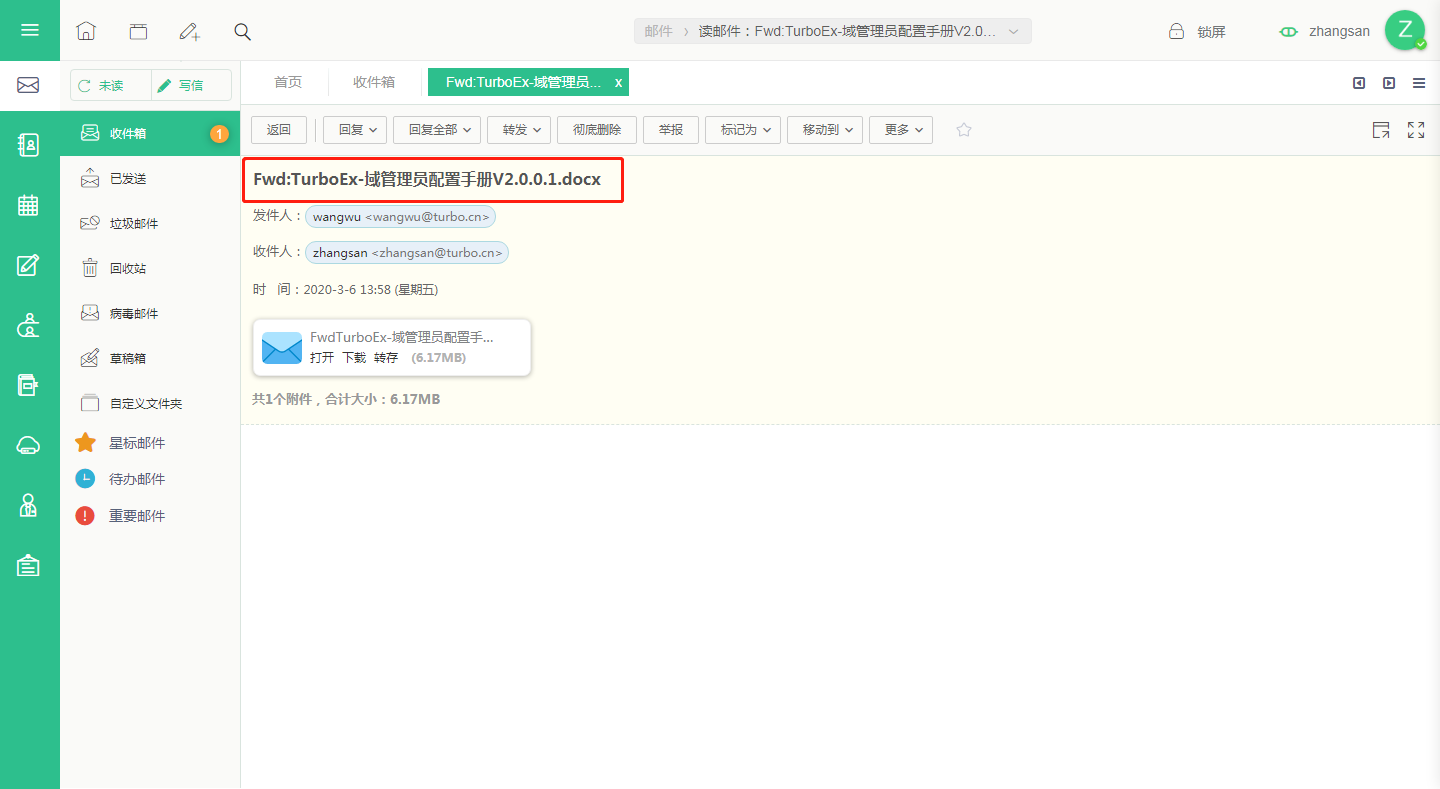Click the 彻底删除 permanently delete button

coord(597,130)
